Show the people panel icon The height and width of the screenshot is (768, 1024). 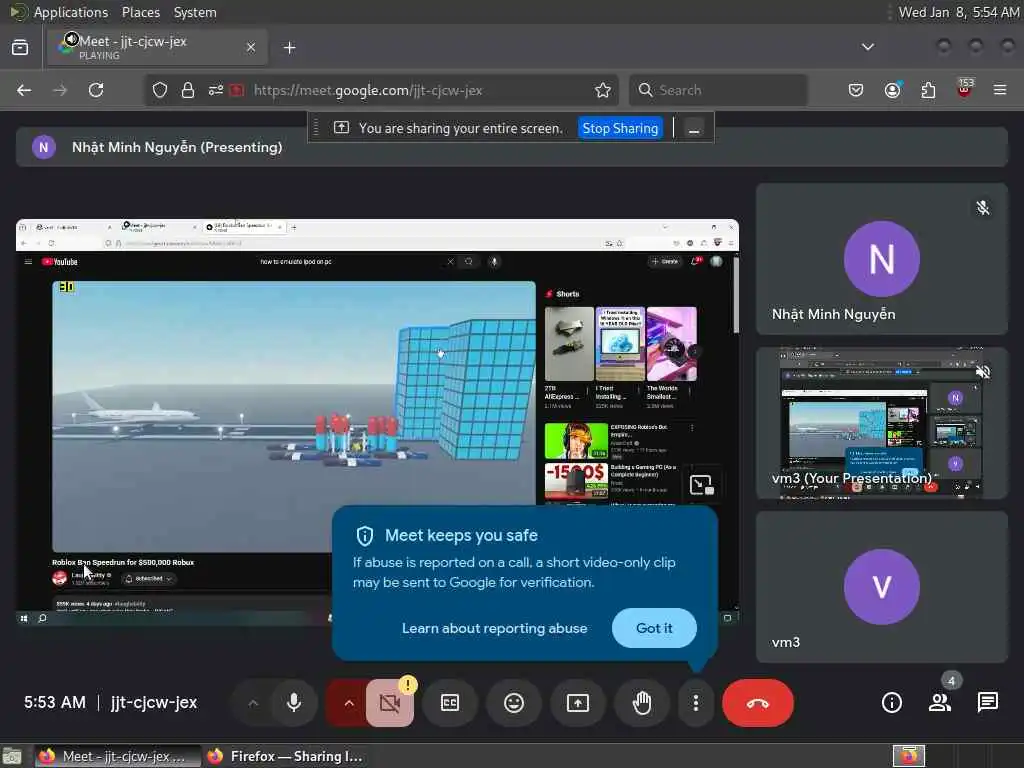[940, 703]
